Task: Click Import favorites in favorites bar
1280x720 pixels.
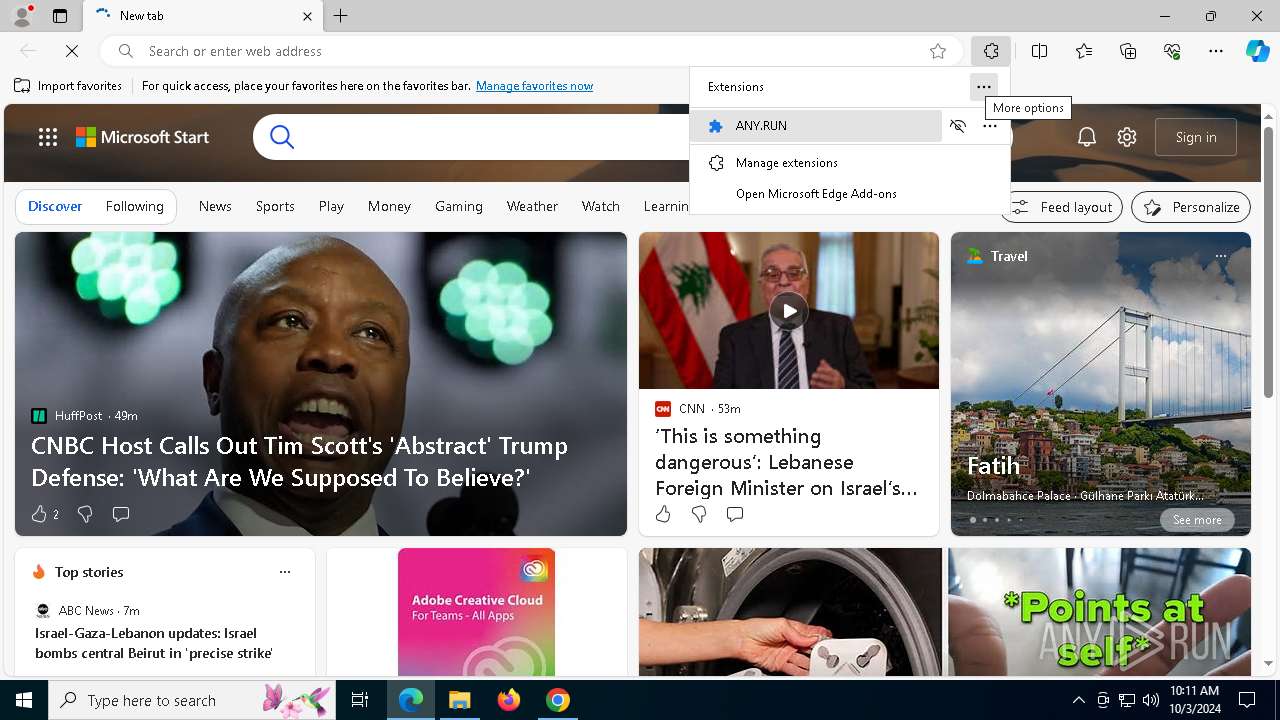Action: pyautogui.click(x=68, y=86)
